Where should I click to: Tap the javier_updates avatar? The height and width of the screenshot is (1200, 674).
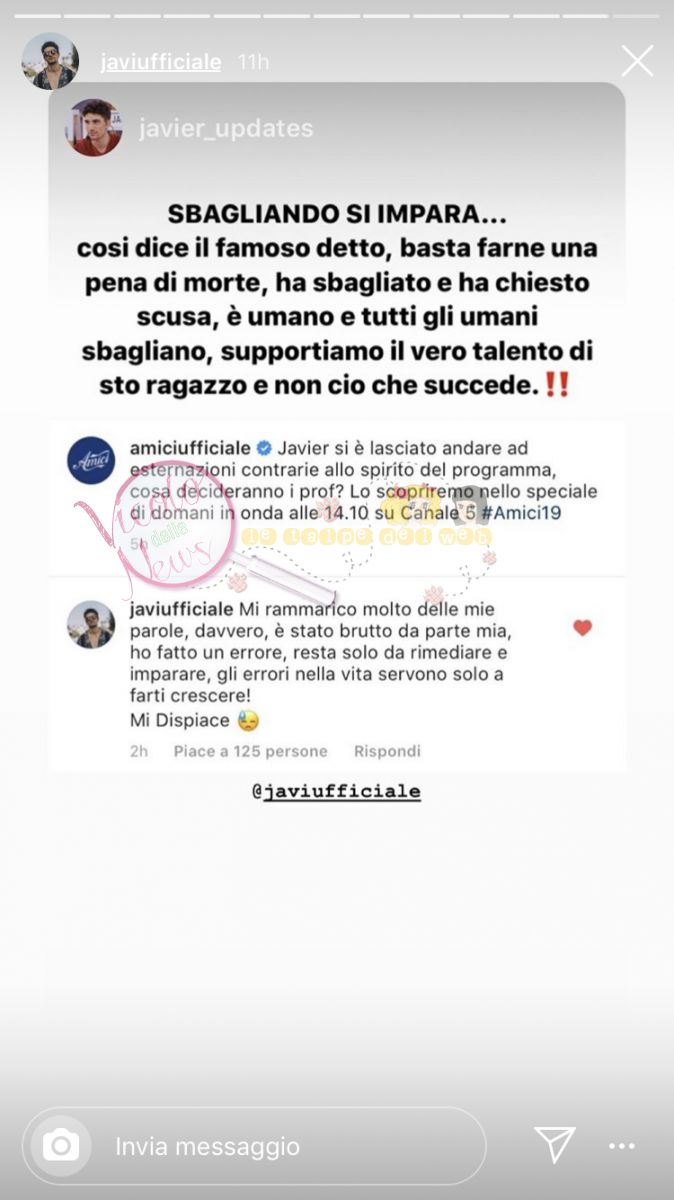pyautogui.click(x=94, y=128)
